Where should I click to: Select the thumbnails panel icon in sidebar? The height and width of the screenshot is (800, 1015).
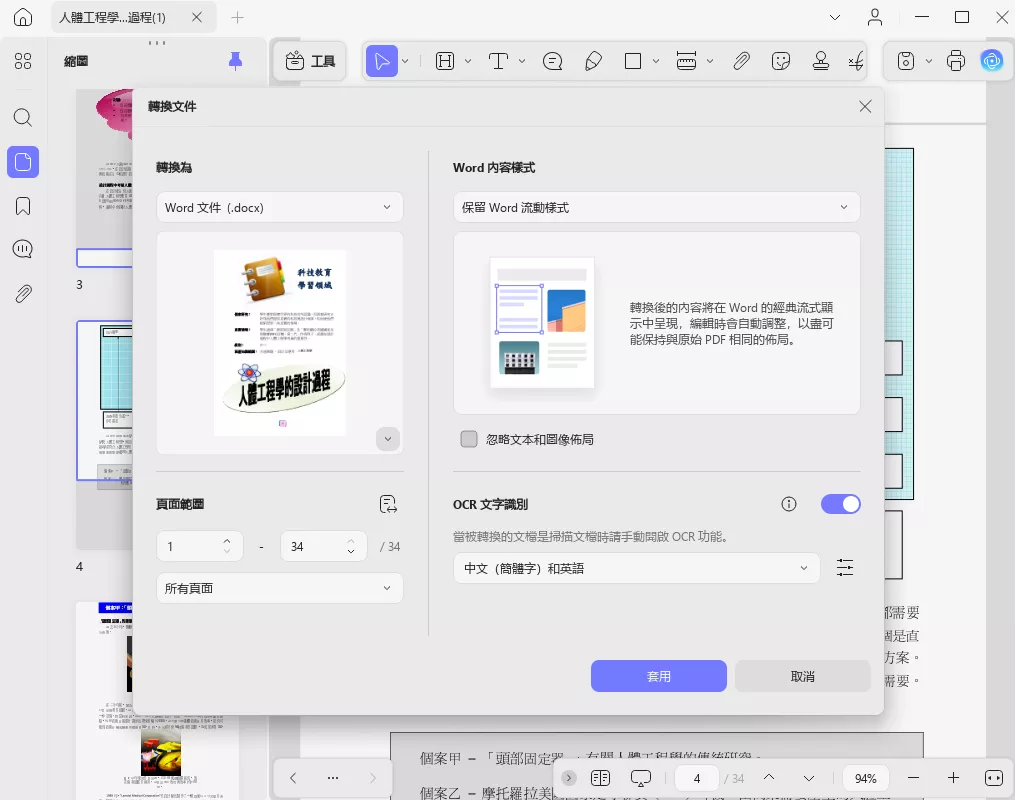click(23, 162)
